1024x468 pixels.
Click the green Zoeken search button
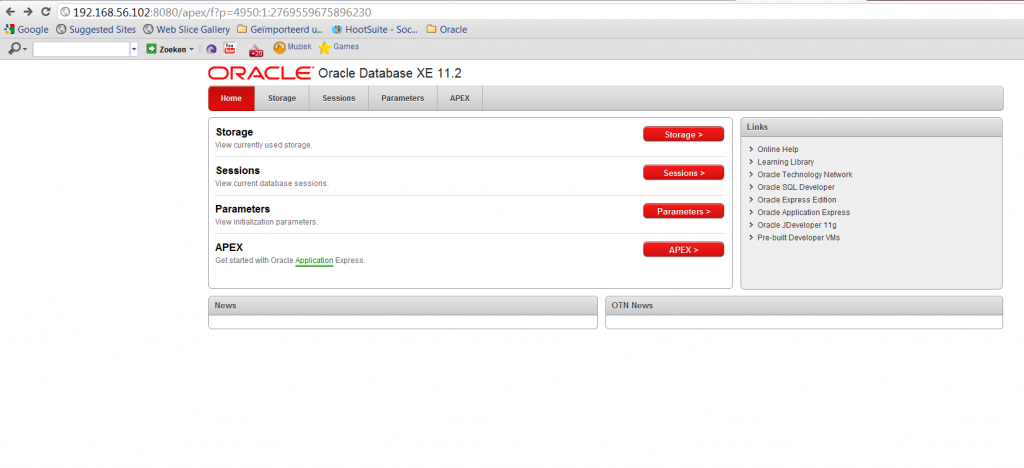point(167,49)
